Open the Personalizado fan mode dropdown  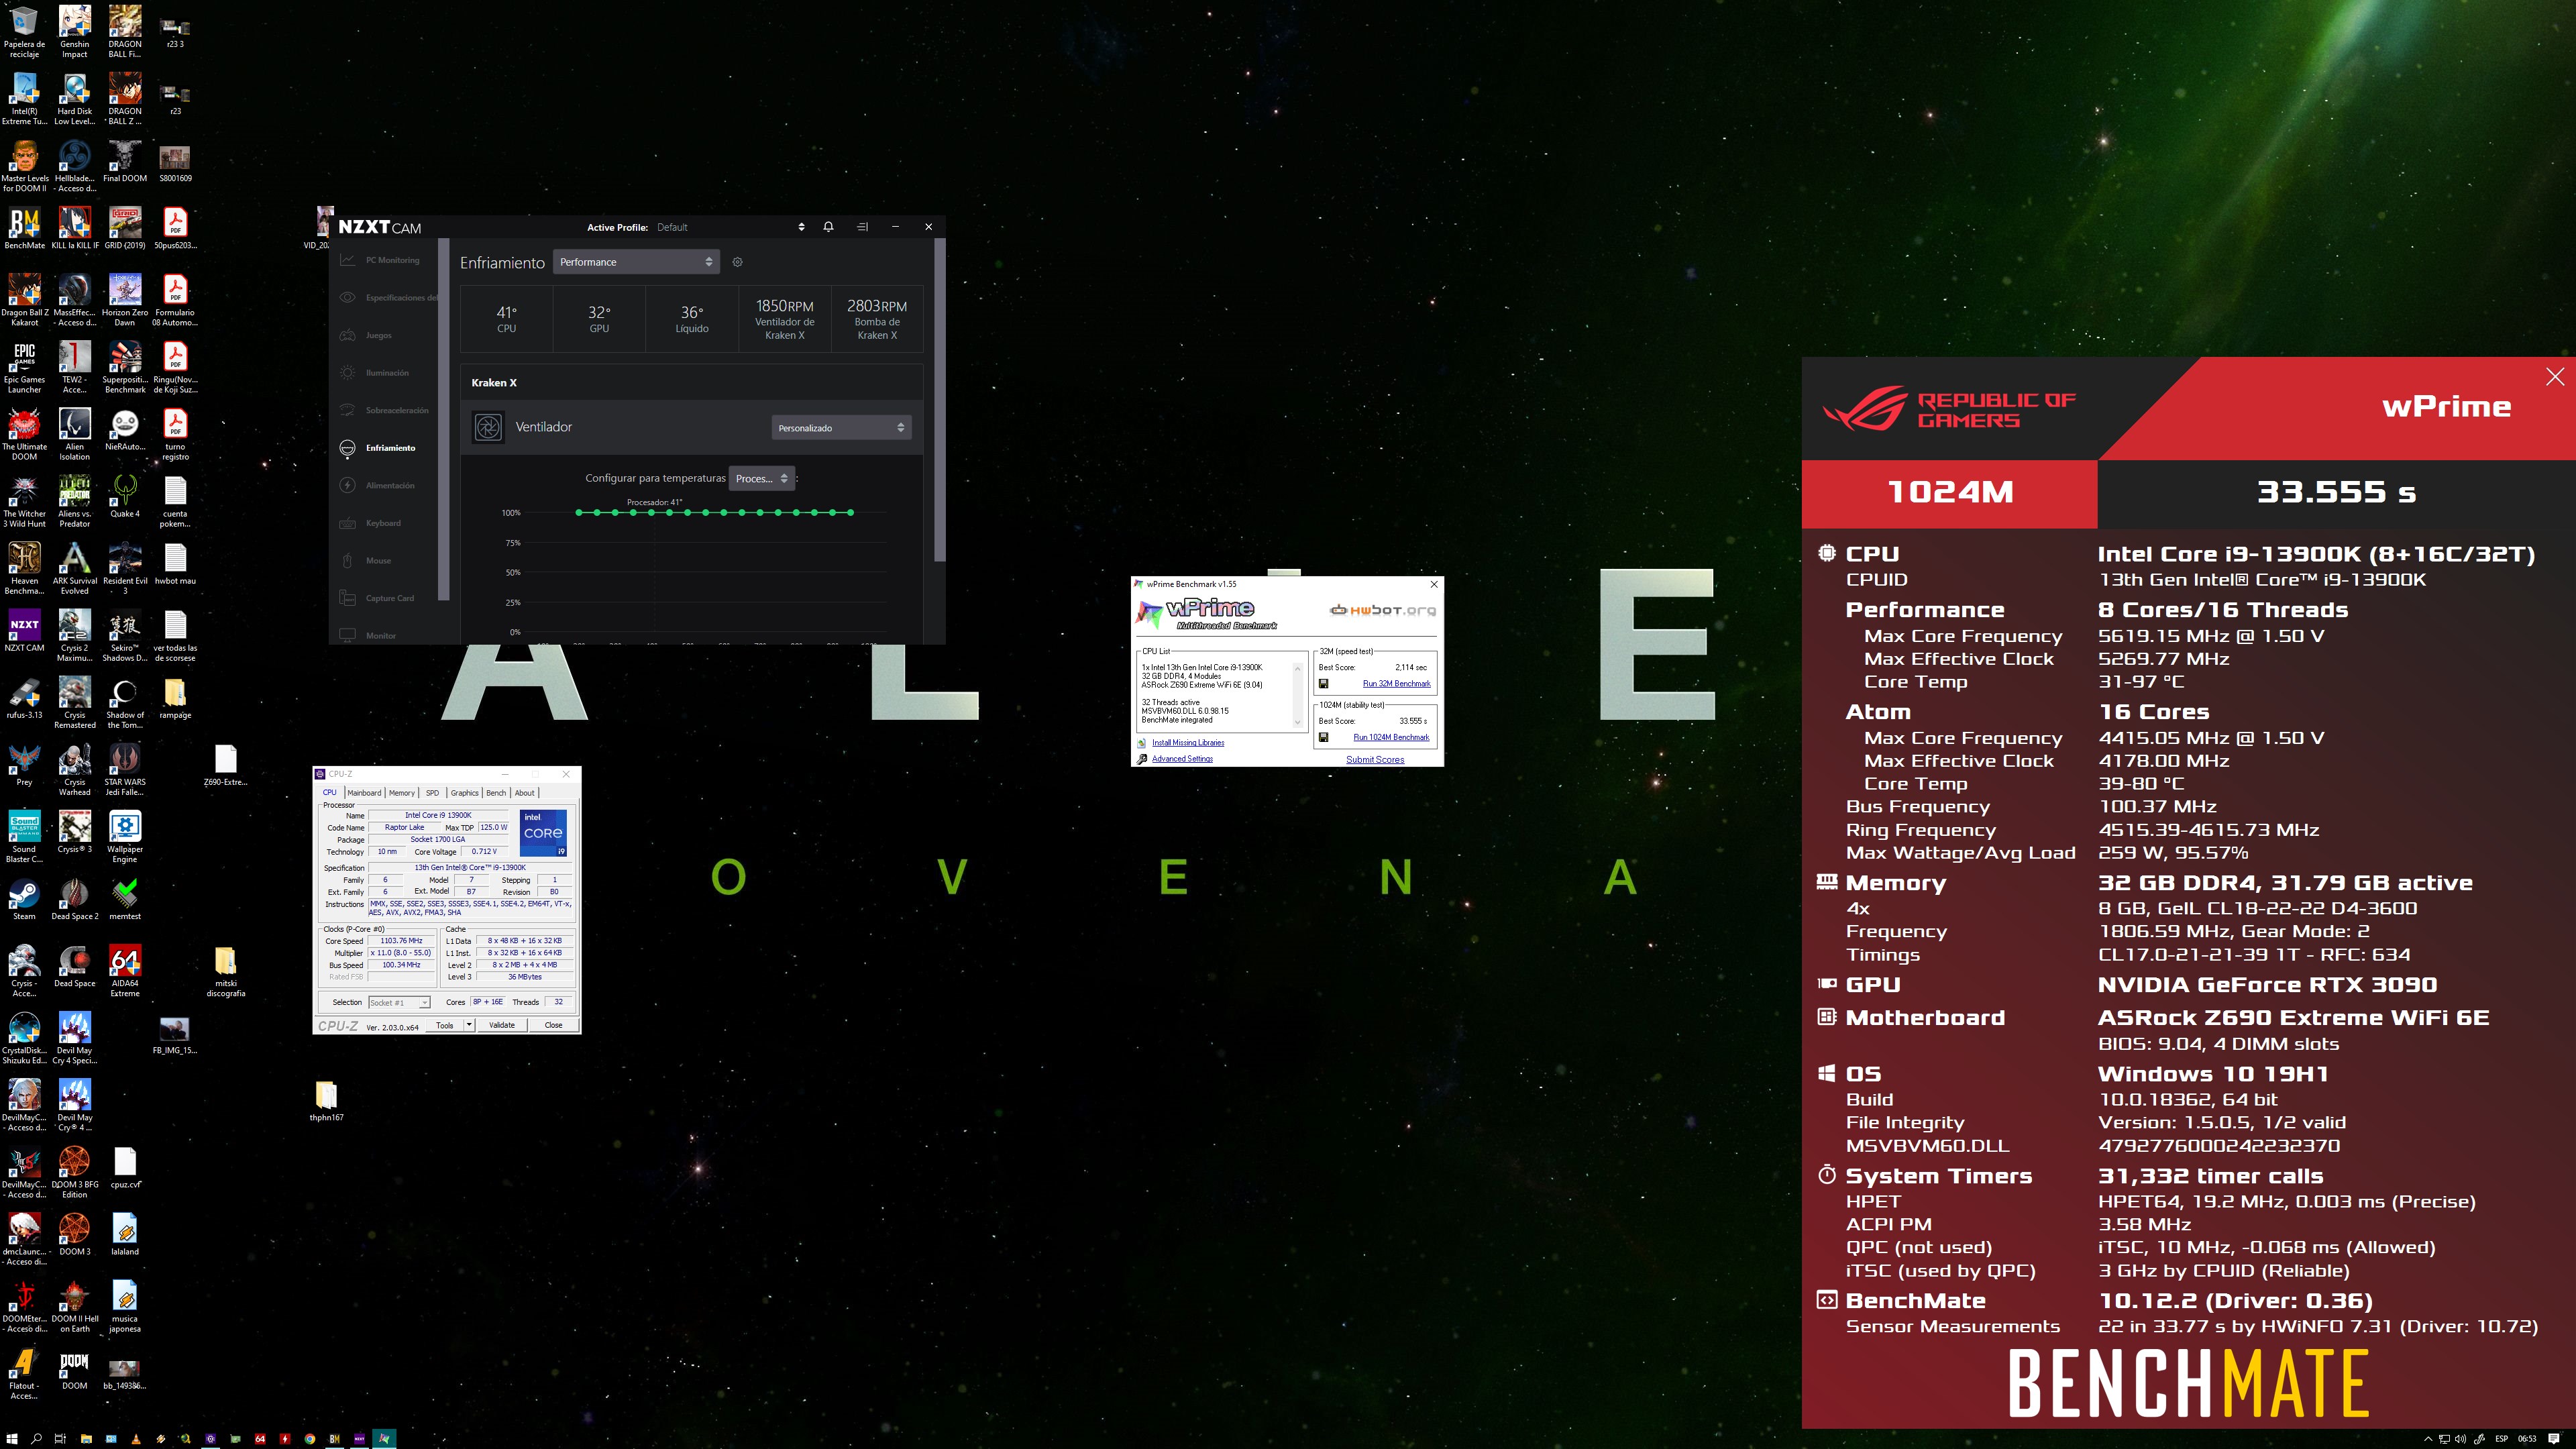coord(841,427)
